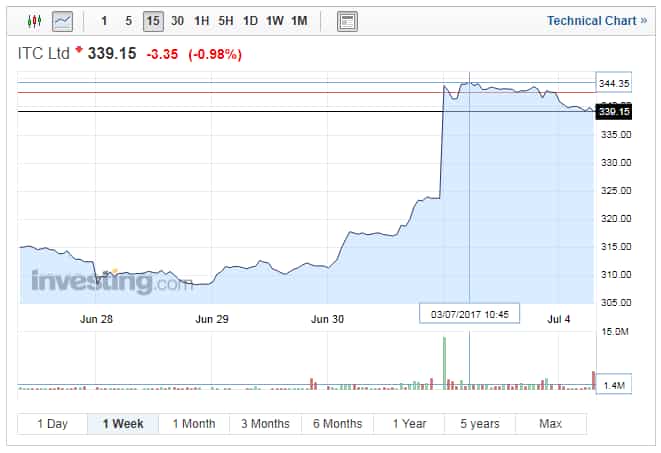Pick the 1W interval

coord(274,21)
